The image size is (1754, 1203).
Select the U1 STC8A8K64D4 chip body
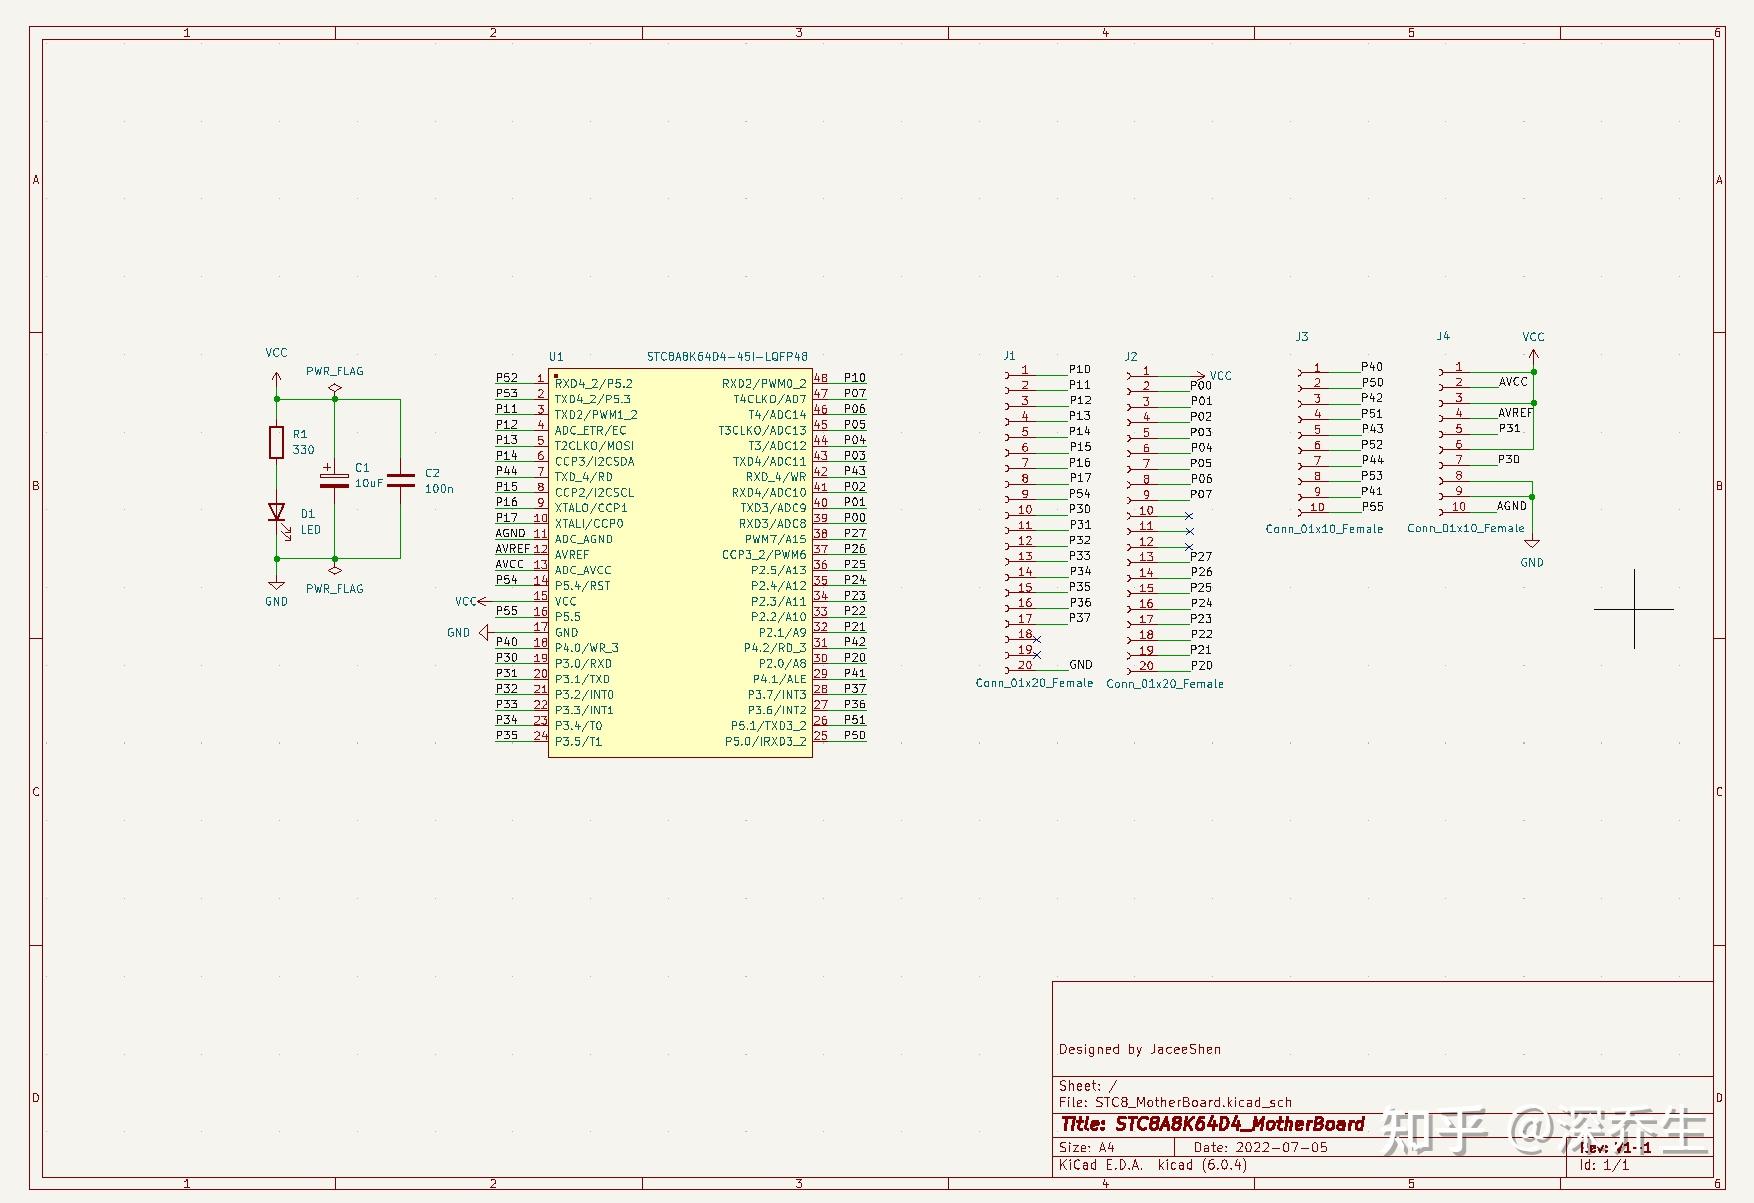[680, 563]
